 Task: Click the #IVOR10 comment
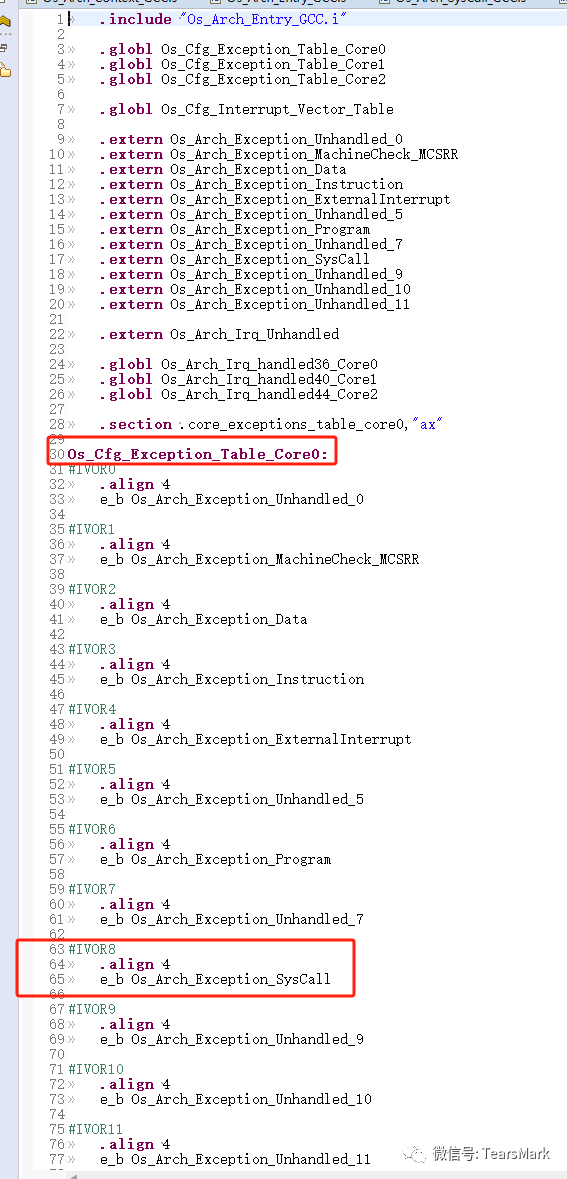point(96,1069)
